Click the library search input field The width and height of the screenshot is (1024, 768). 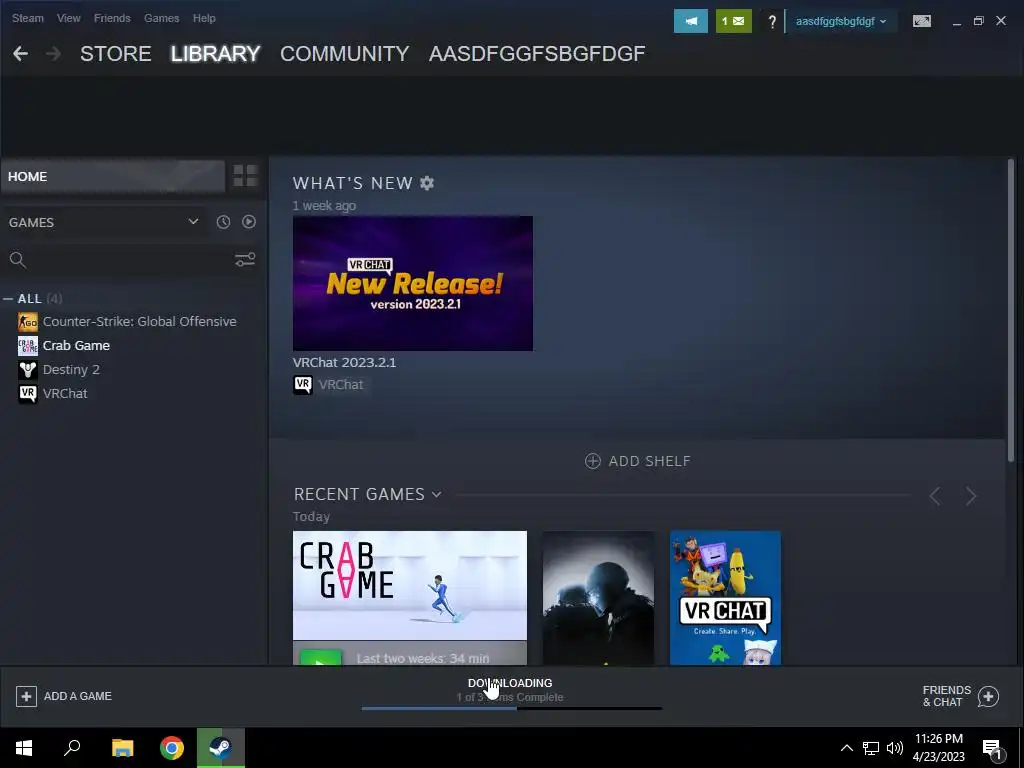(x=131, y=260)
